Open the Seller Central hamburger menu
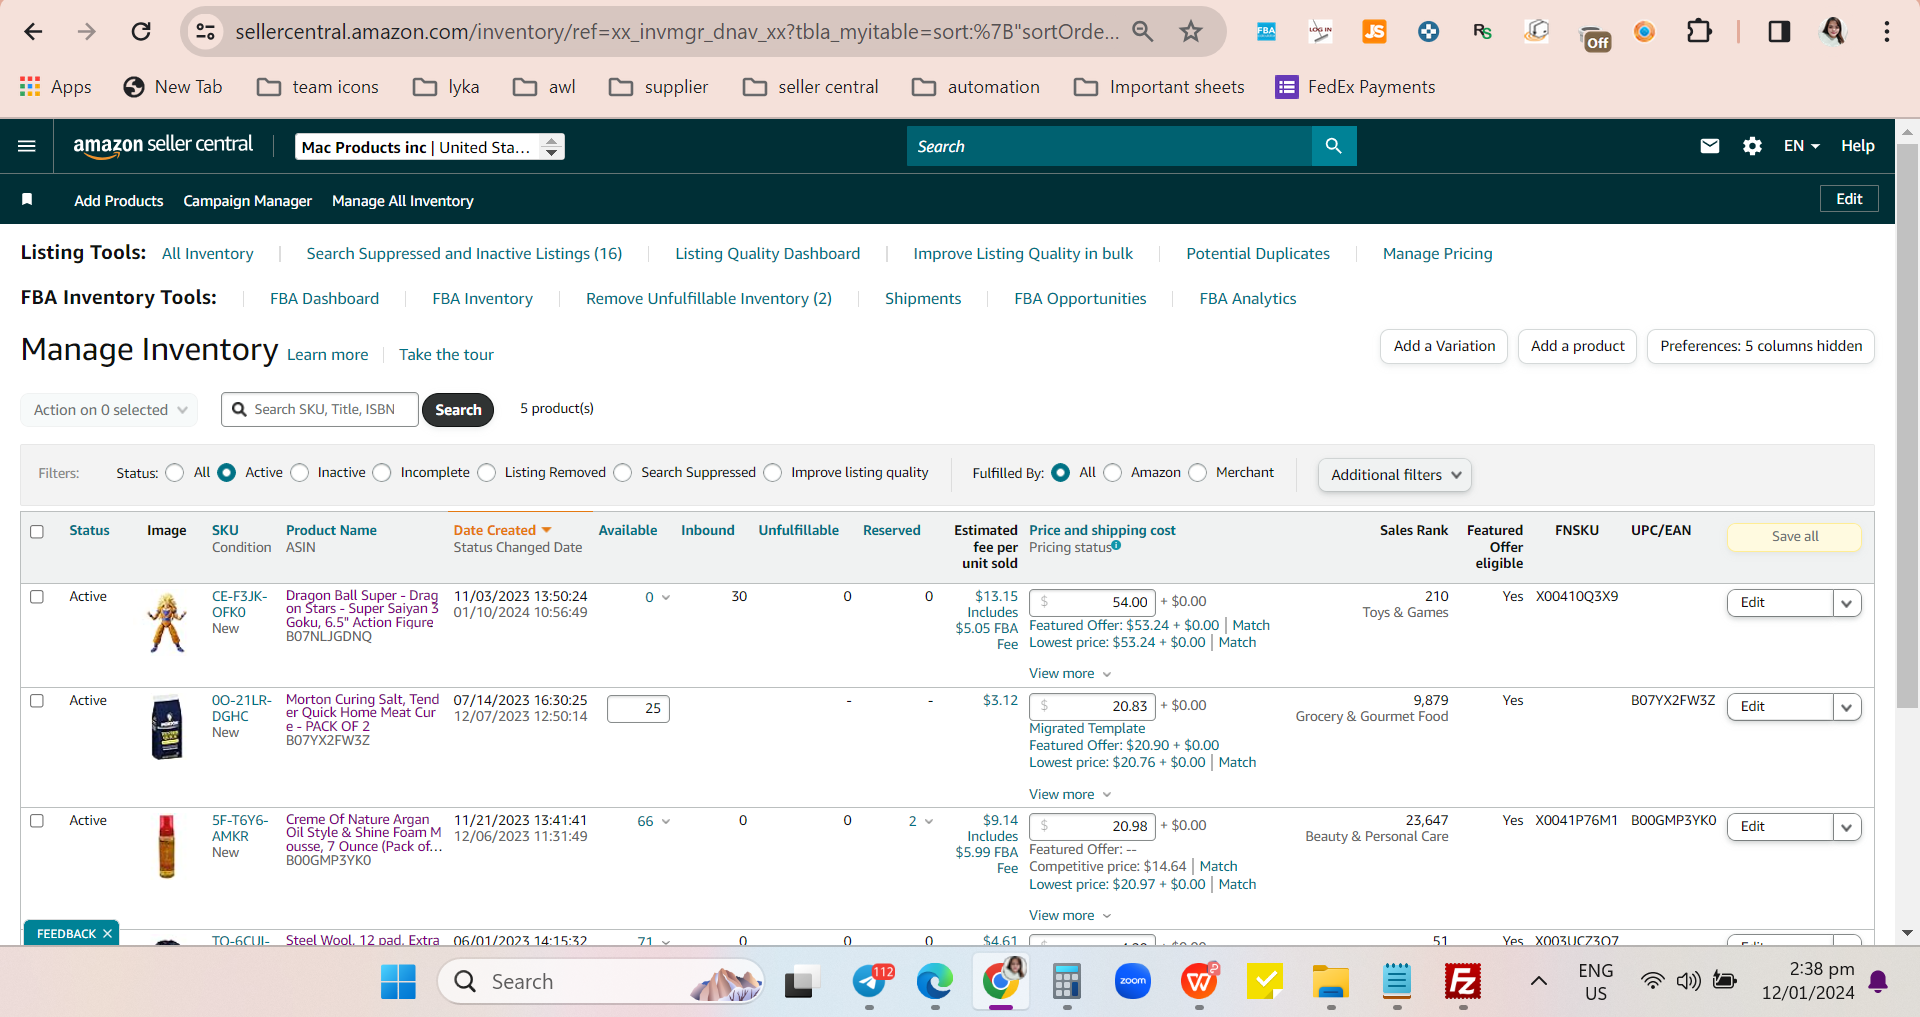Screen dimensions: 1920x1017 (x=27, y=146)
